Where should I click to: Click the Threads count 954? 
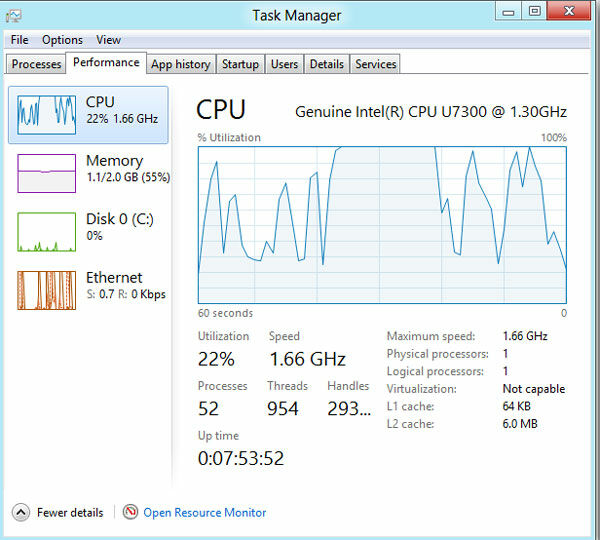pos(282,409)
